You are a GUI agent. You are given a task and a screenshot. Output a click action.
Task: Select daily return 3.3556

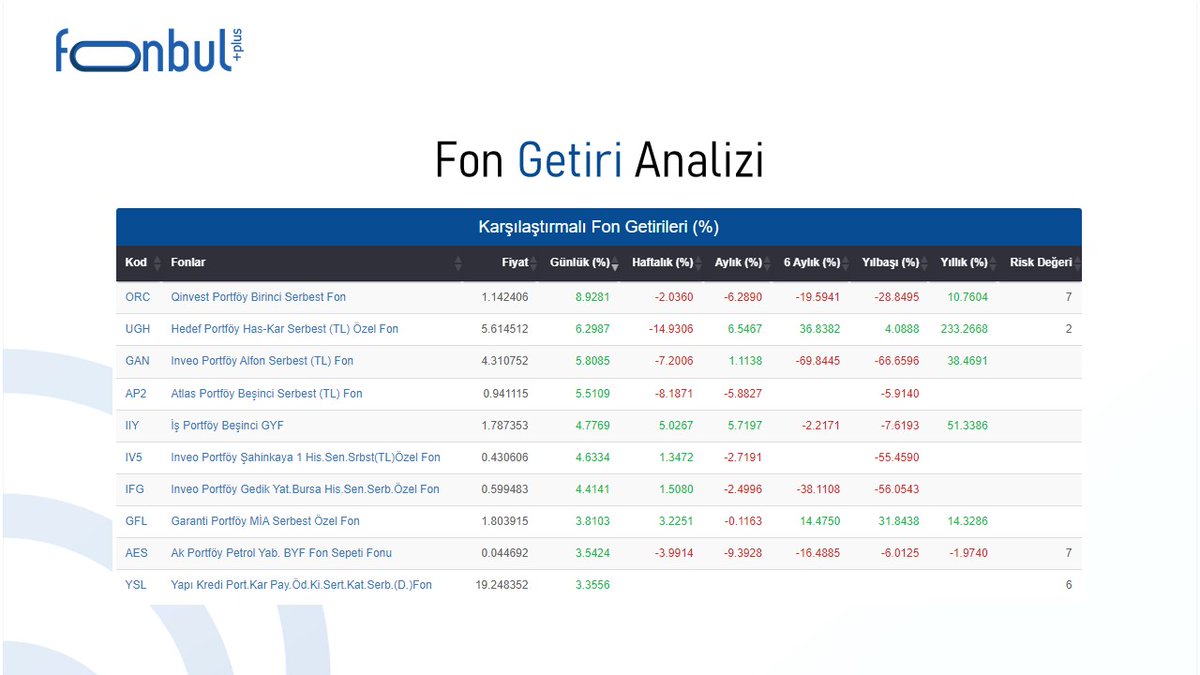(x=592, y=585)
